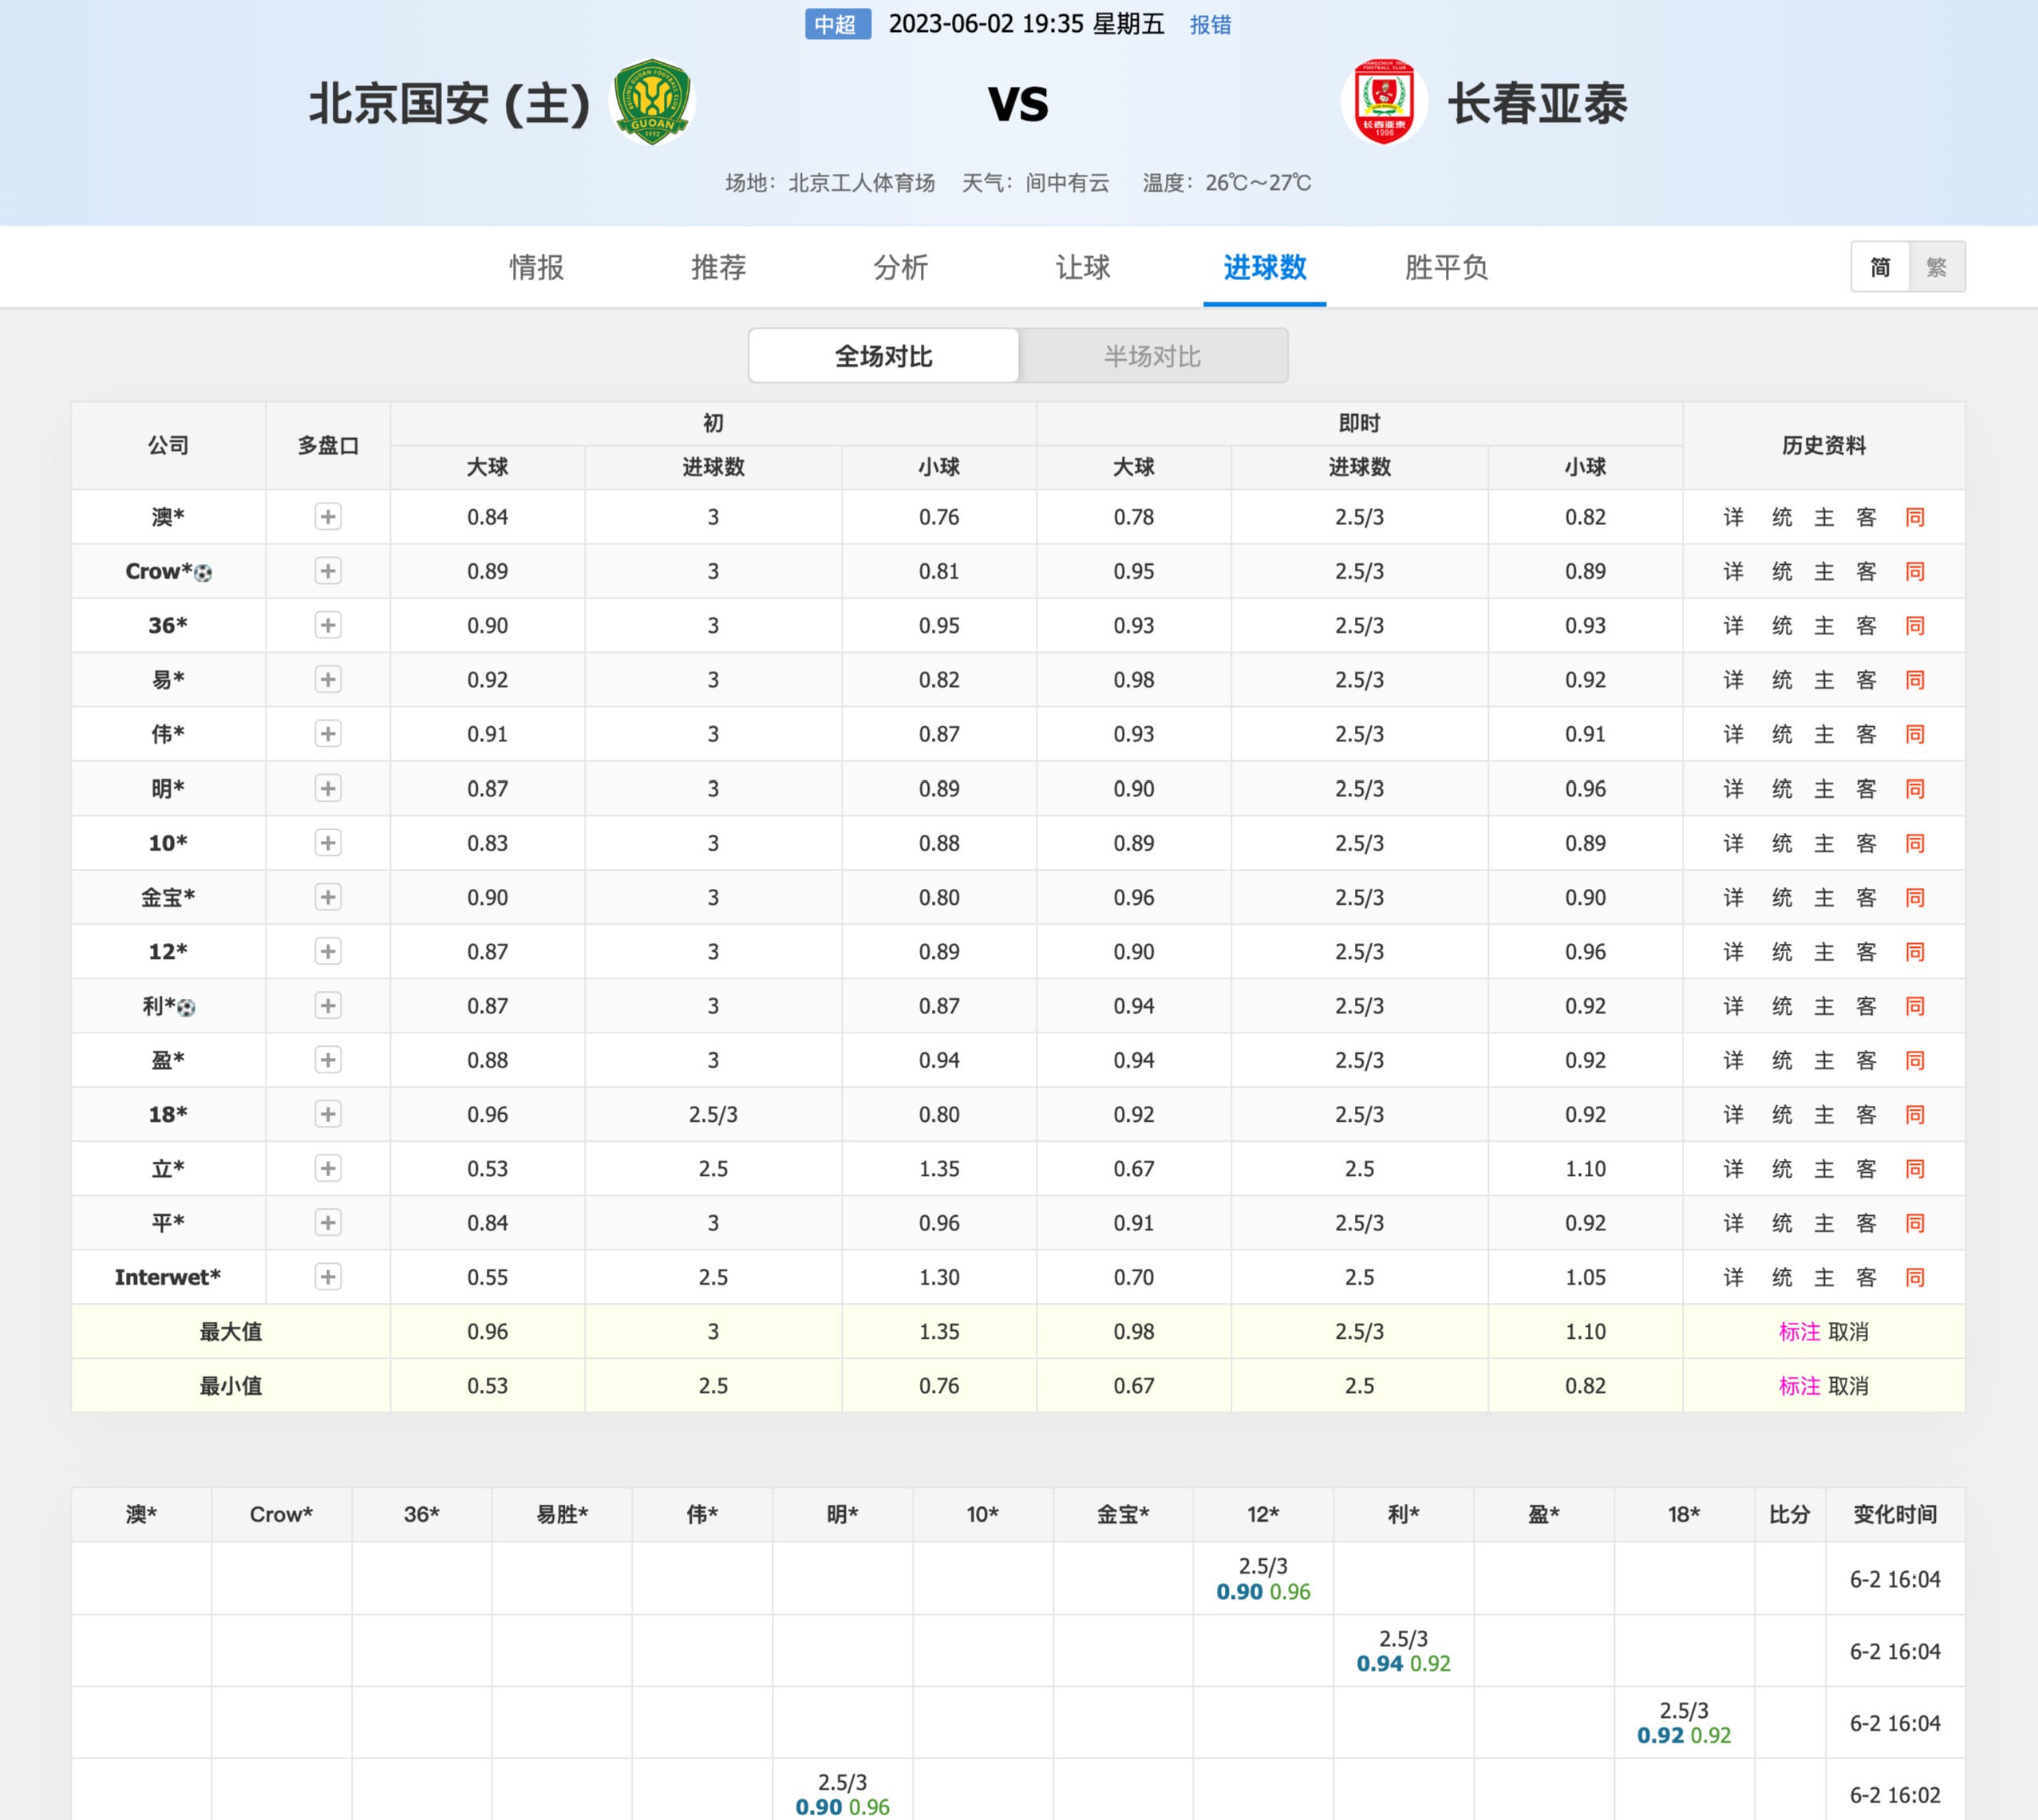
Task: Click 易胜* column header in change table
Action: (562, 1514)
